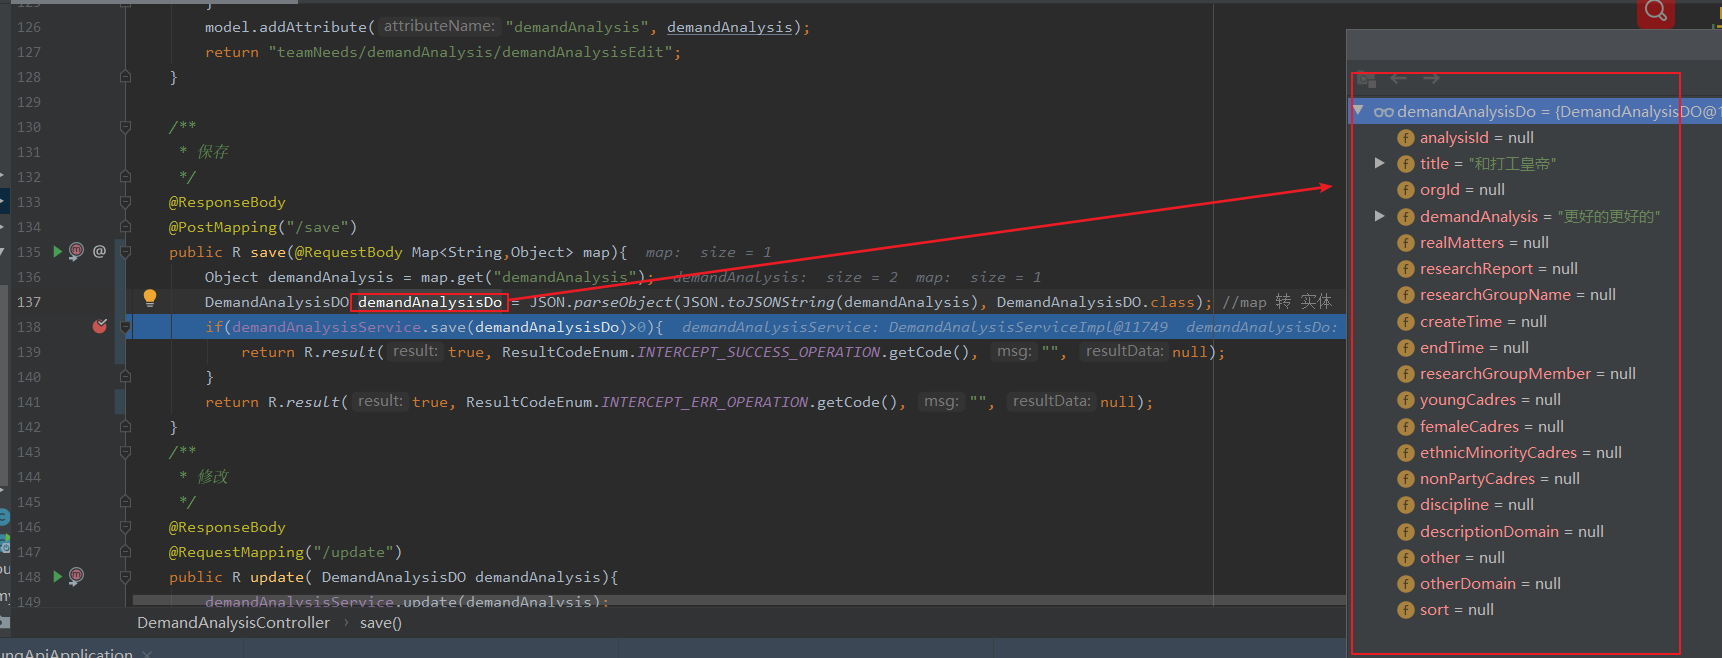Toggle the breakpoint on line 138
The image size is (1722, 658).
pos(100,326)
